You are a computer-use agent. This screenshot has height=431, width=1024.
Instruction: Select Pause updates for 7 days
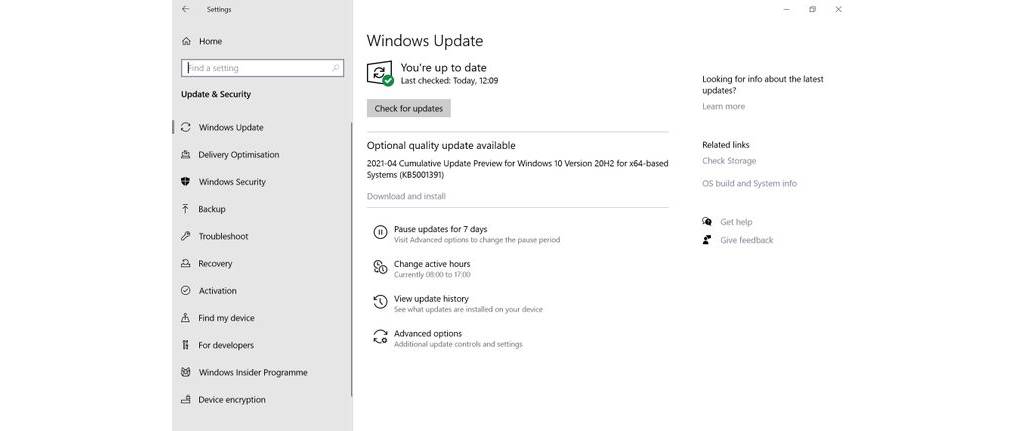(x=440, y=229)
